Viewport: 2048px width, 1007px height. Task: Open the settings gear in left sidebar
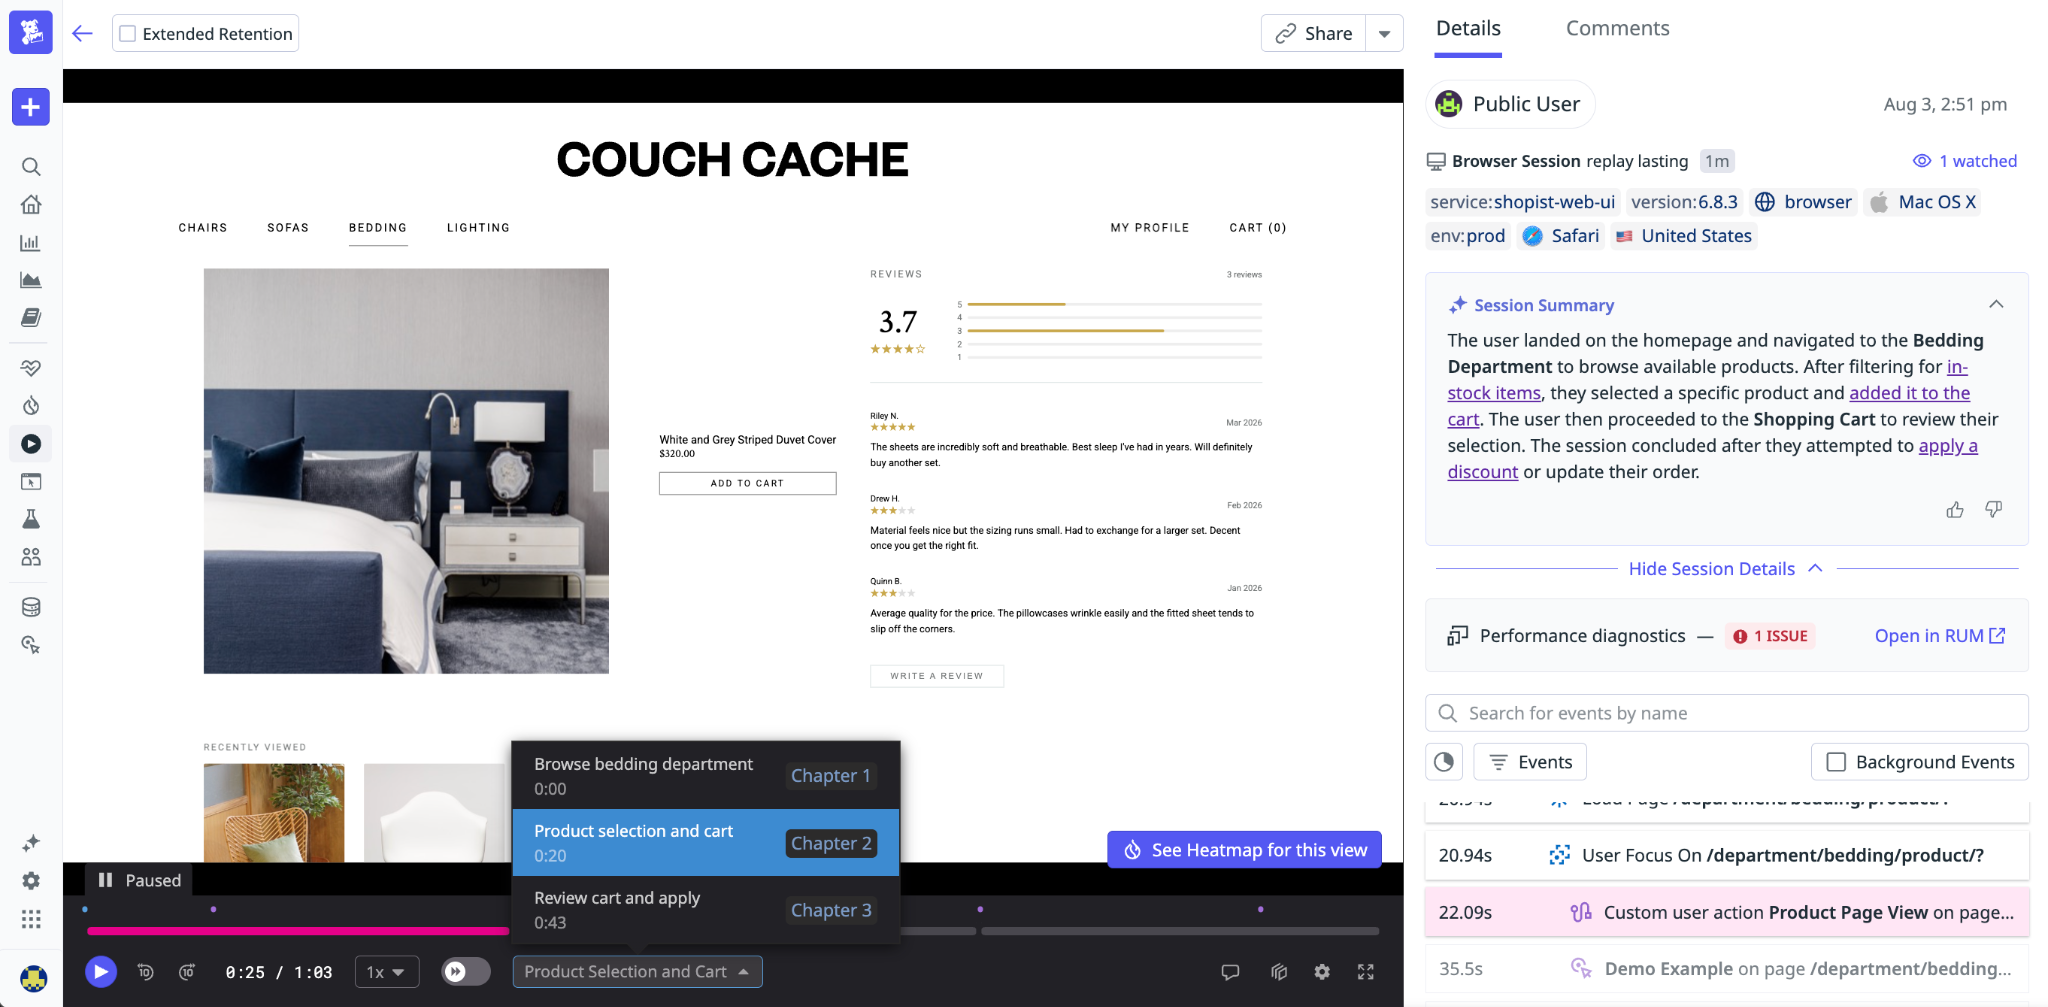pyautogui.click(x=31, y=881)
